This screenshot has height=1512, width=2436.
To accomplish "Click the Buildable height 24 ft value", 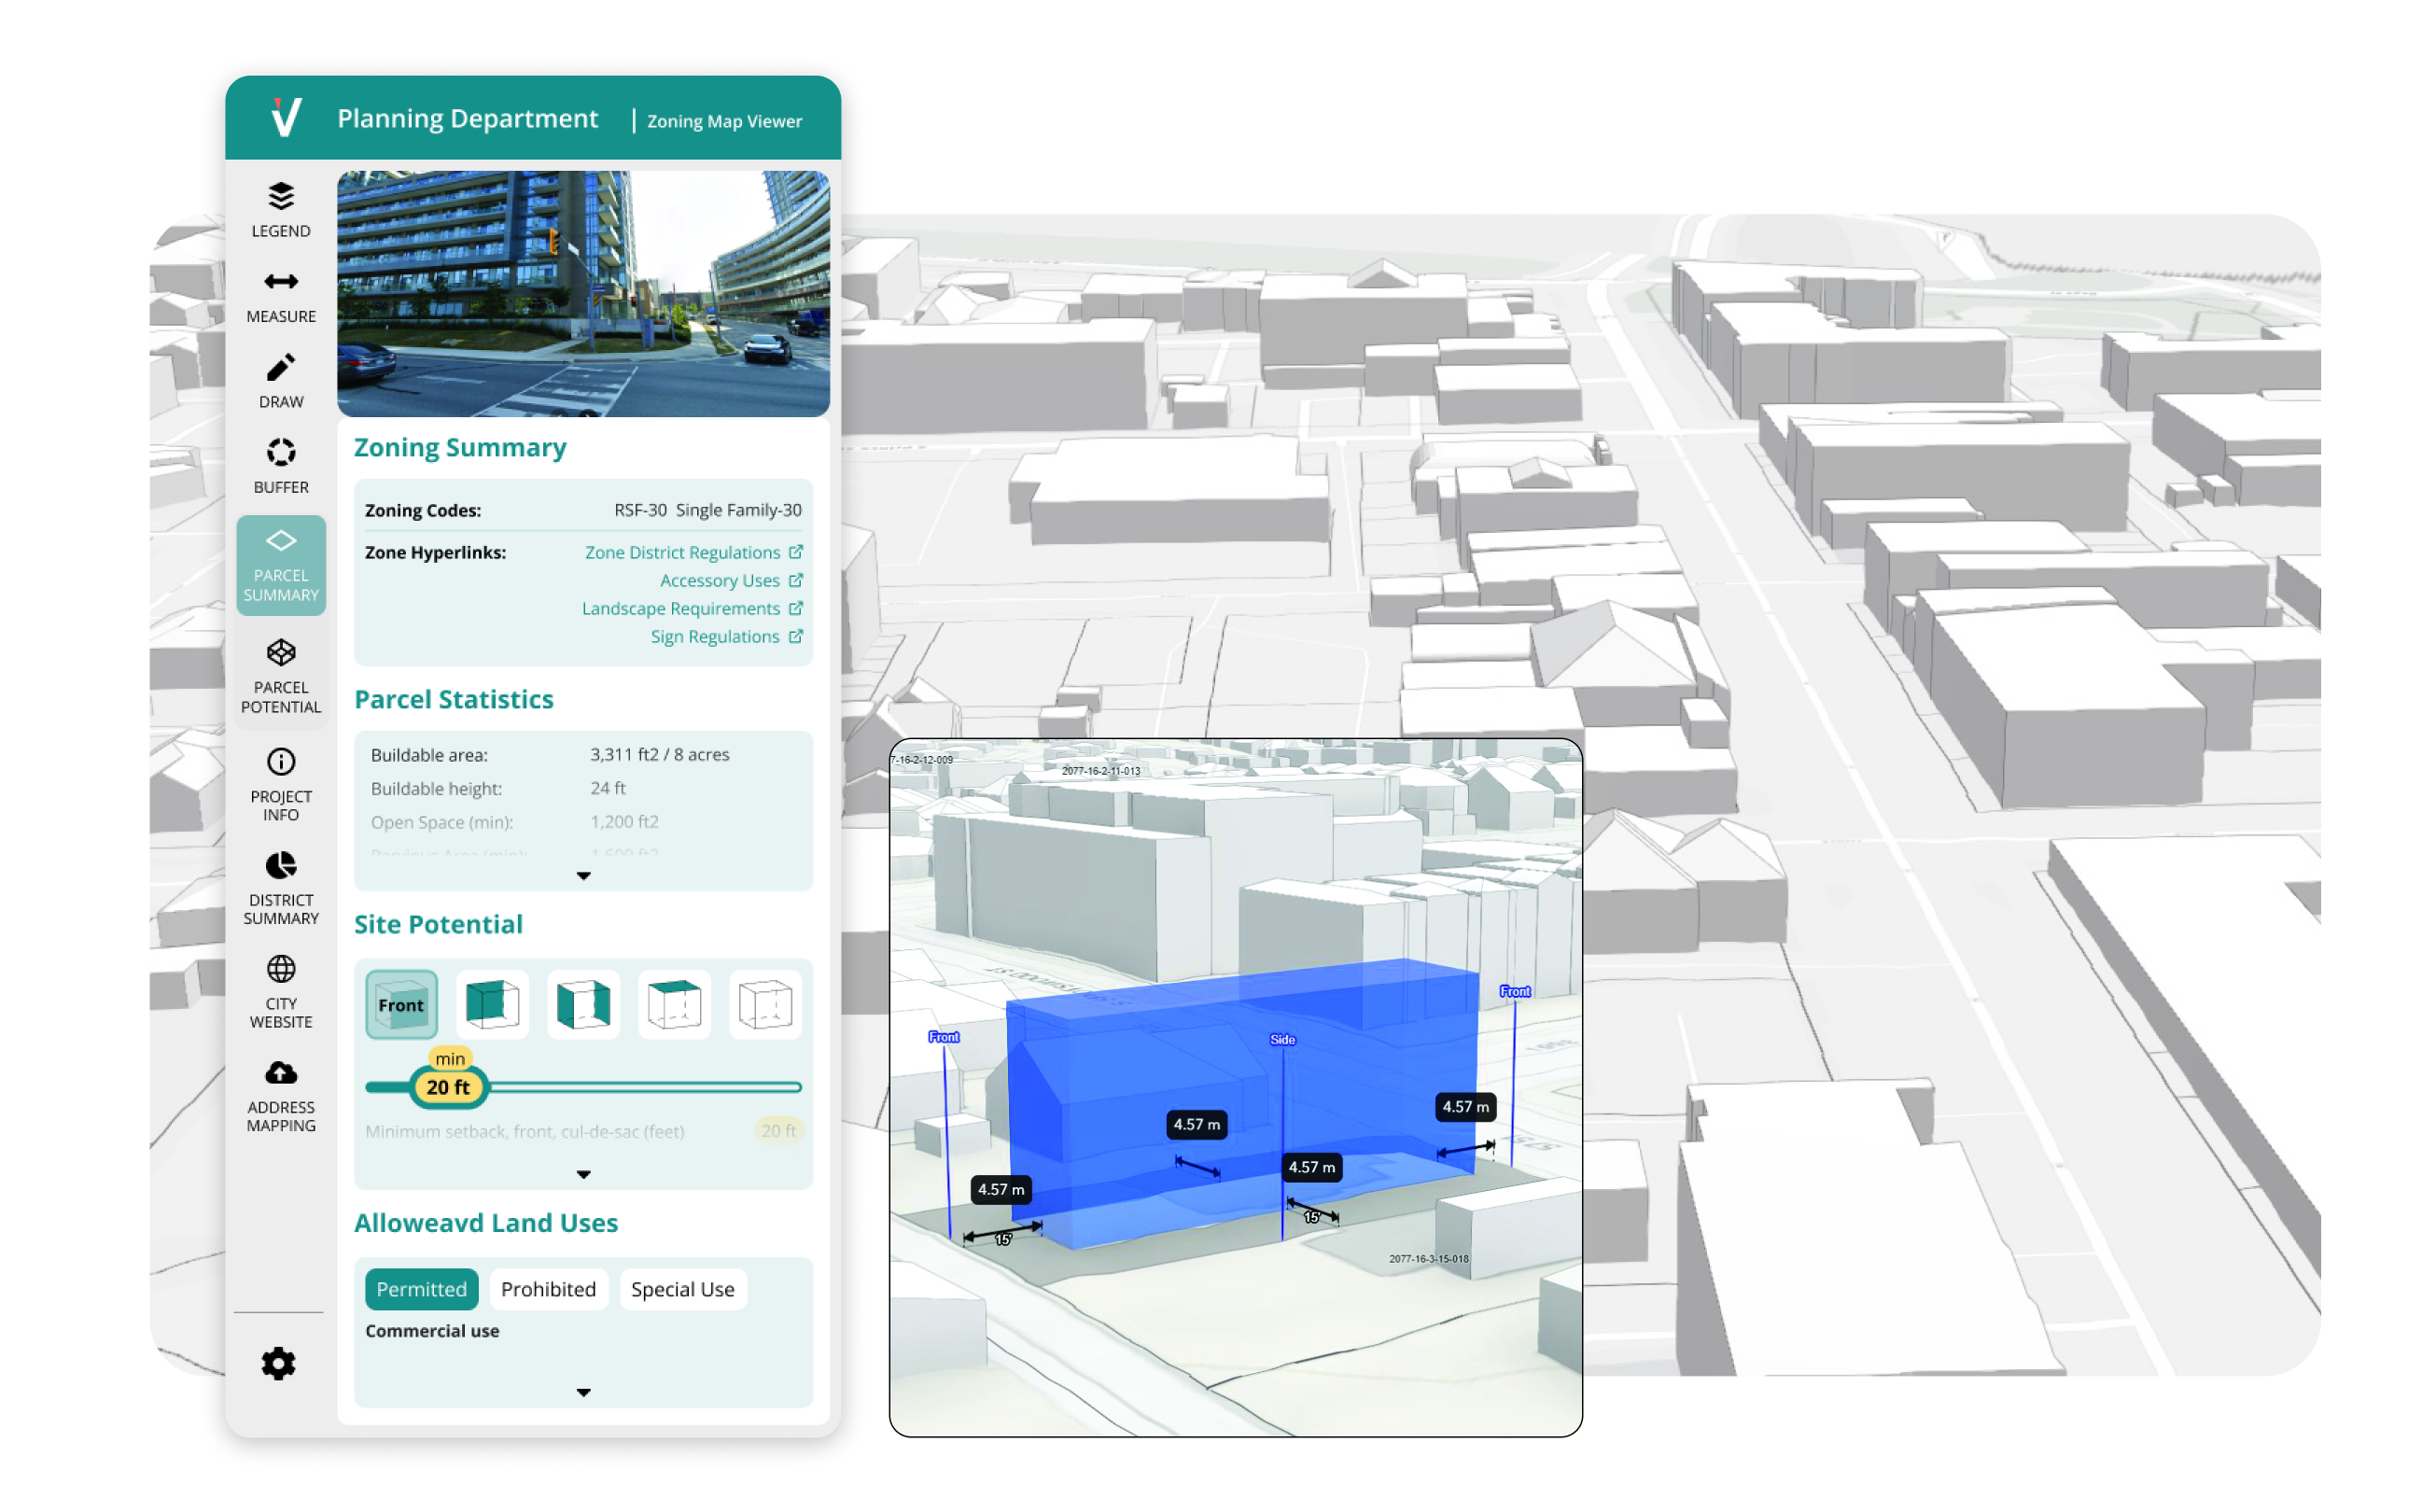I will coord(609,790).
